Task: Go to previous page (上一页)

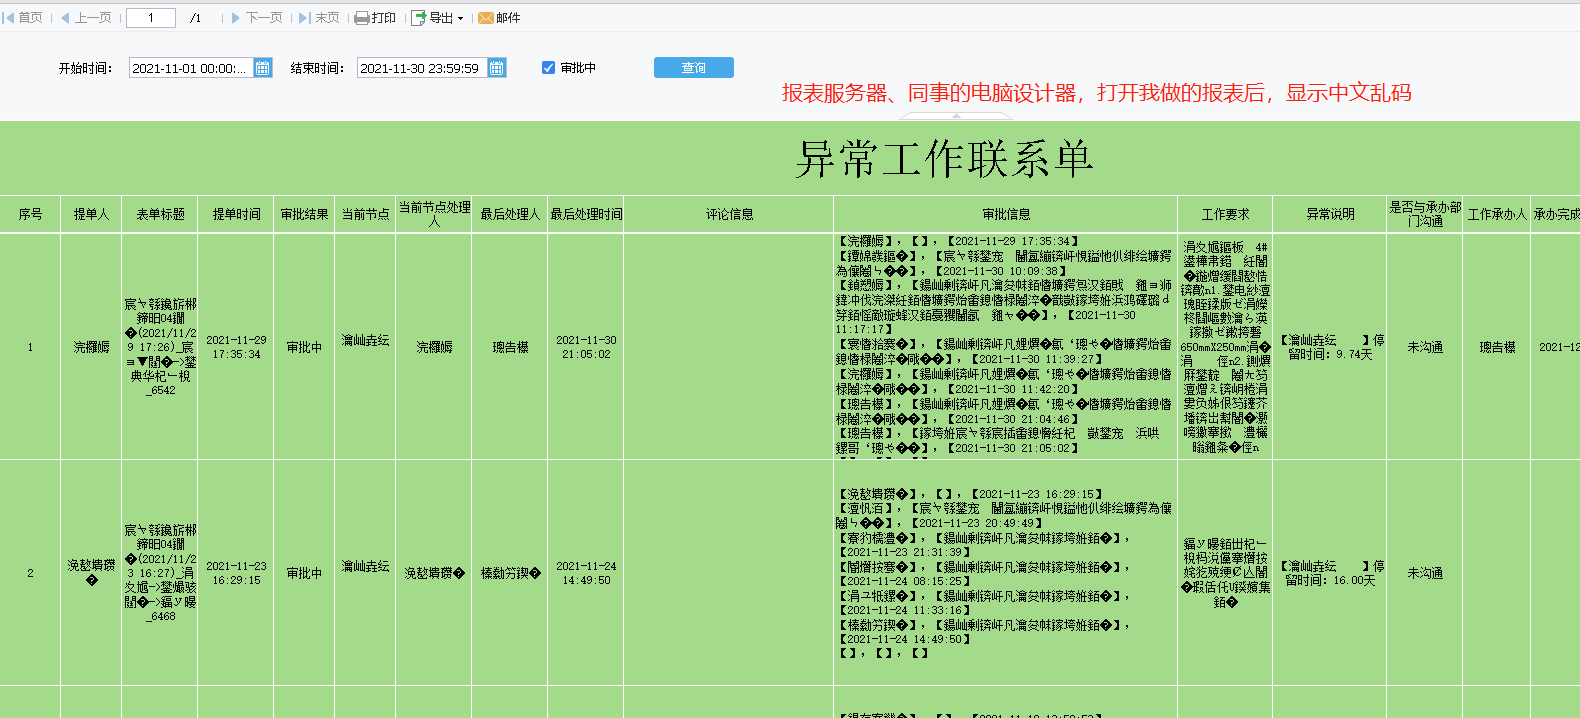Action: 86,18
